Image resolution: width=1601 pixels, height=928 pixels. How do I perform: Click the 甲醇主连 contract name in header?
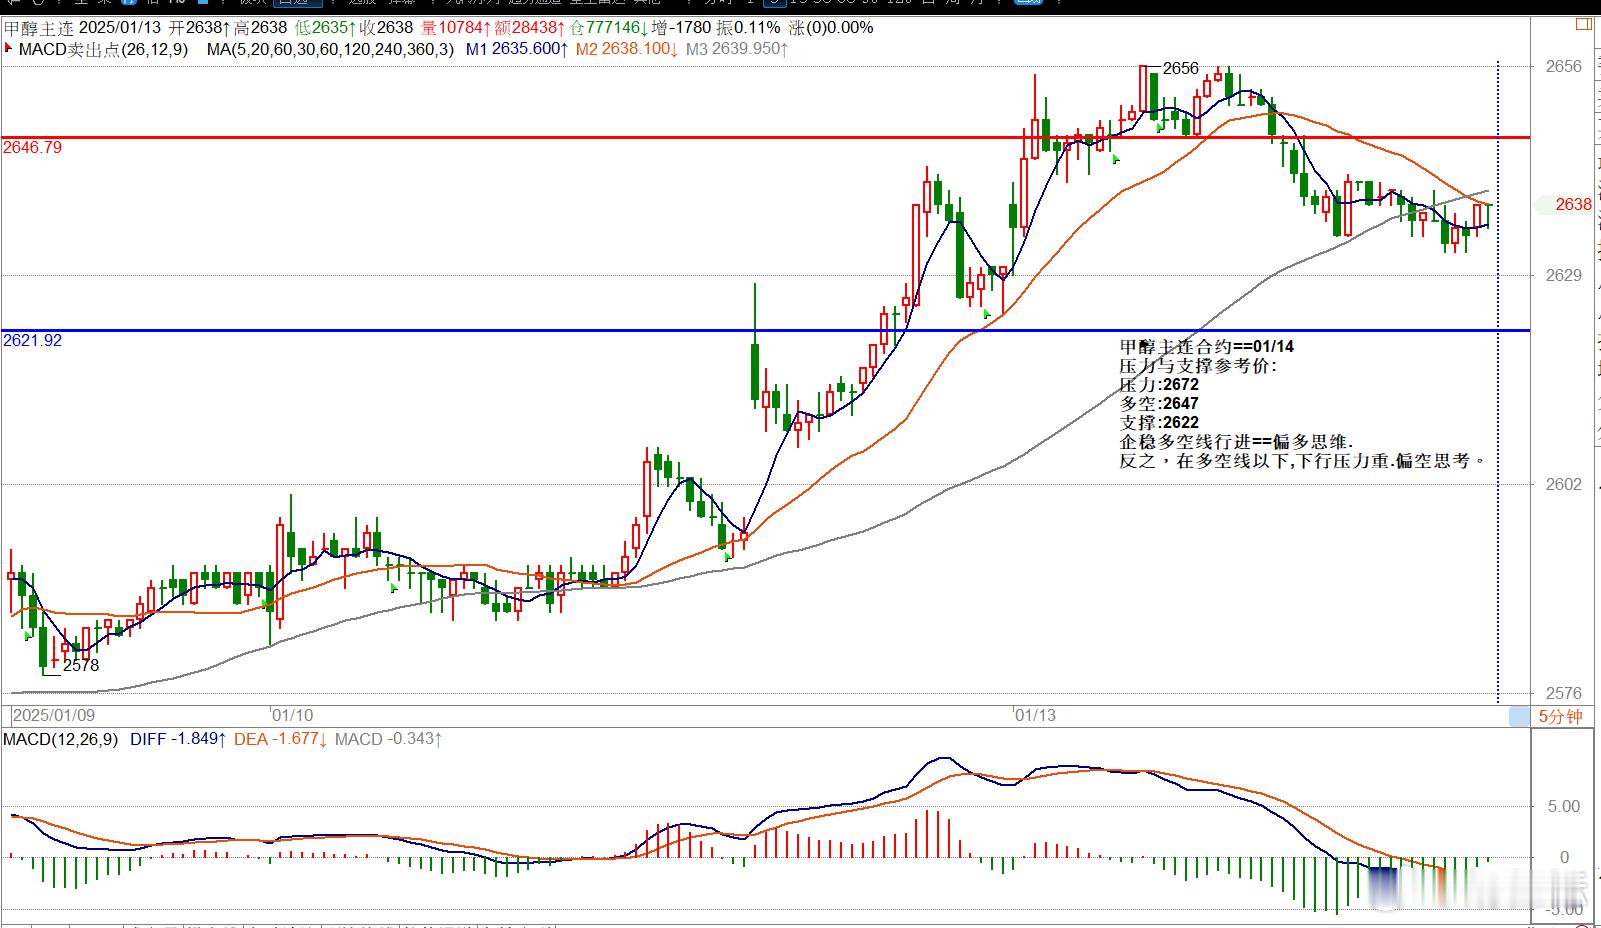[x=38, y=27]
